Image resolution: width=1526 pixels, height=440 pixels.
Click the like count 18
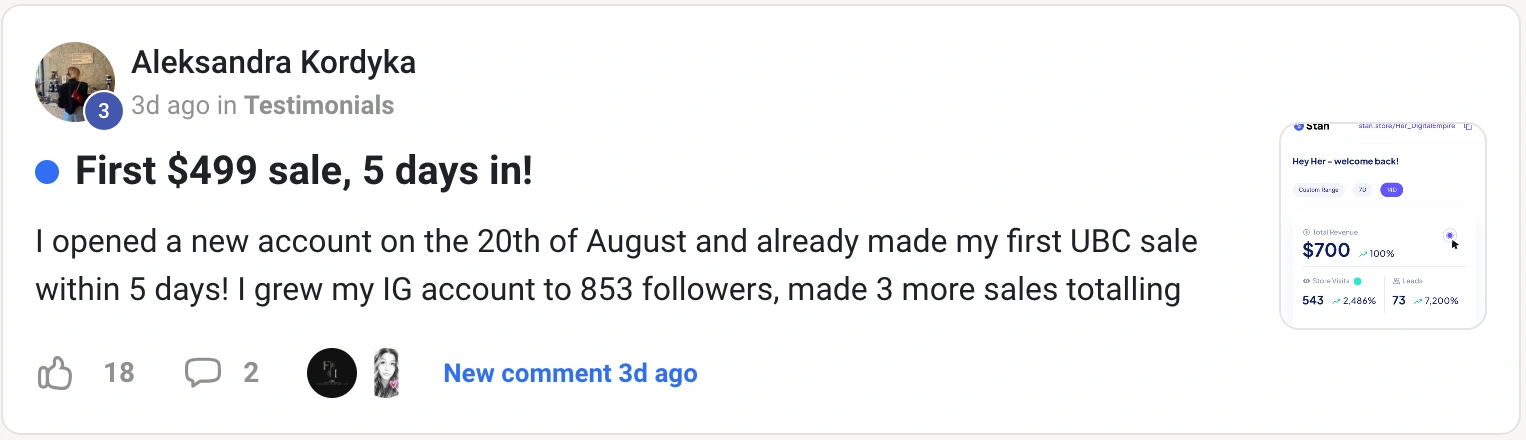pos(119,373)
